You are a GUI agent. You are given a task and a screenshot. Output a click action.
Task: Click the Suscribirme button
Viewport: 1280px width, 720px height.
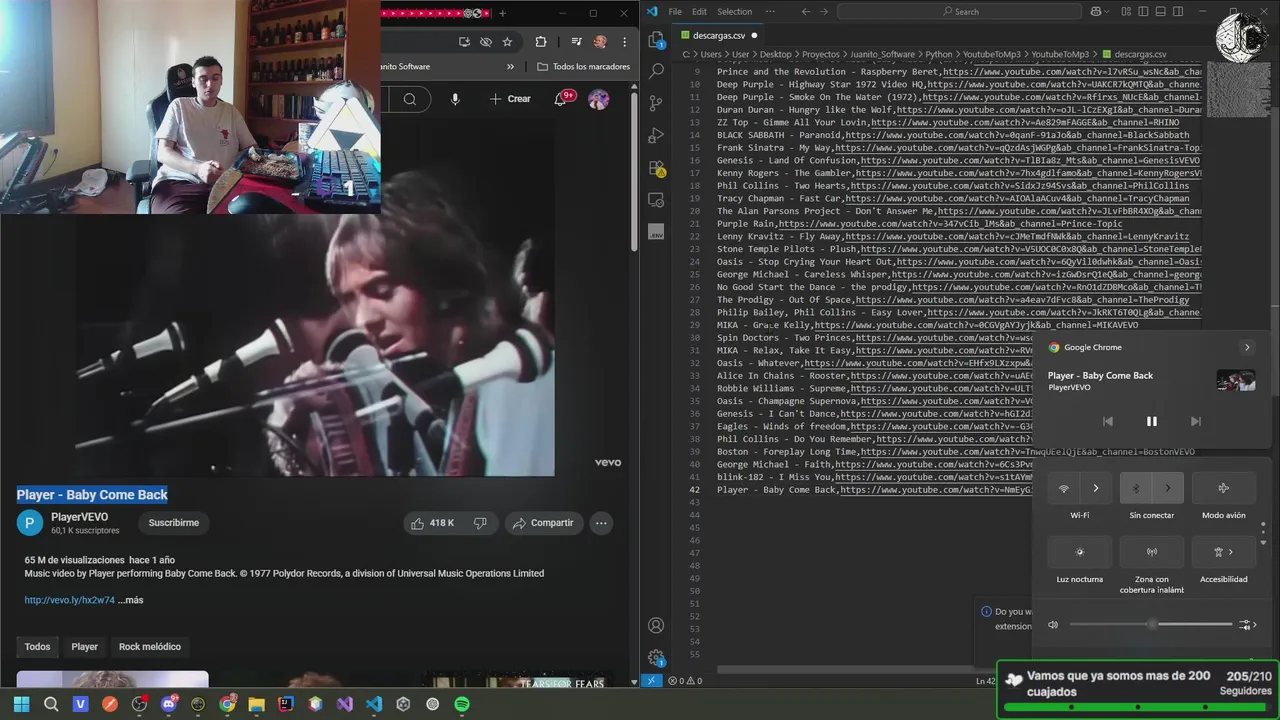tap(174, 523)
